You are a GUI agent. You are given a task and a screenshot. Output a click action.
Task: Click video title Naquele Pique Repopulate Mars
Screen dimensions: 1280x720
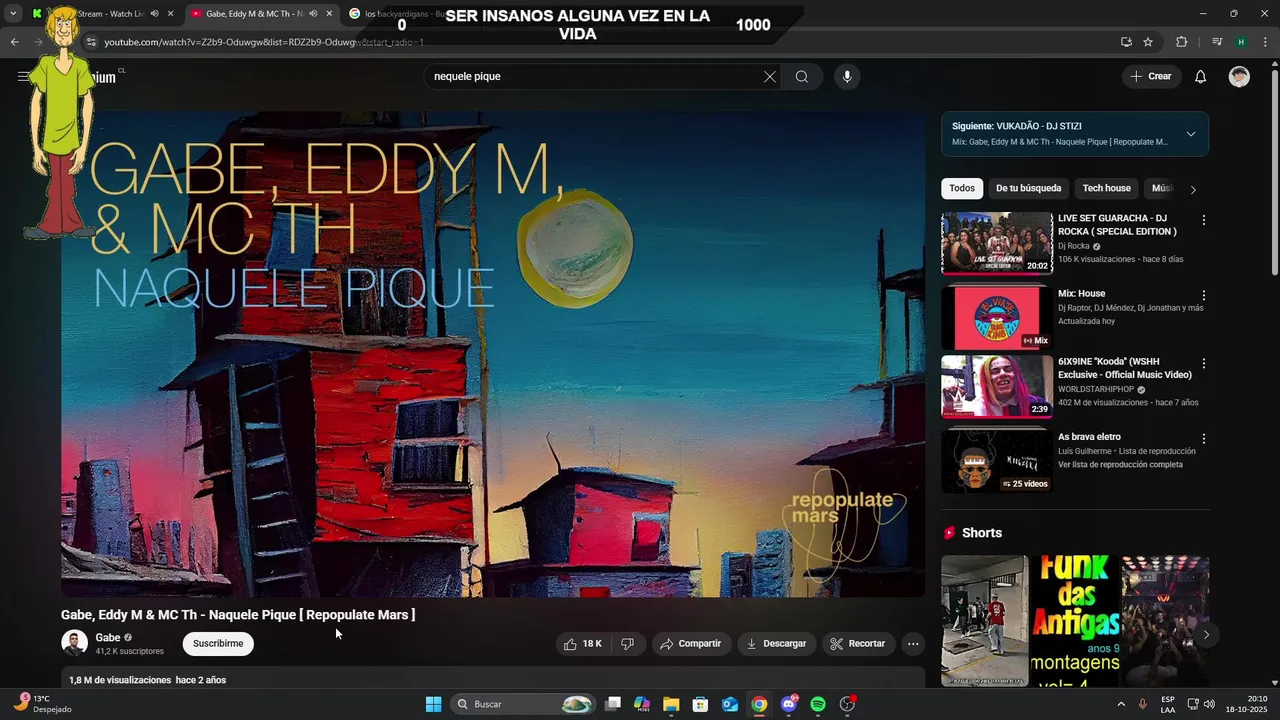click(238, 615)
